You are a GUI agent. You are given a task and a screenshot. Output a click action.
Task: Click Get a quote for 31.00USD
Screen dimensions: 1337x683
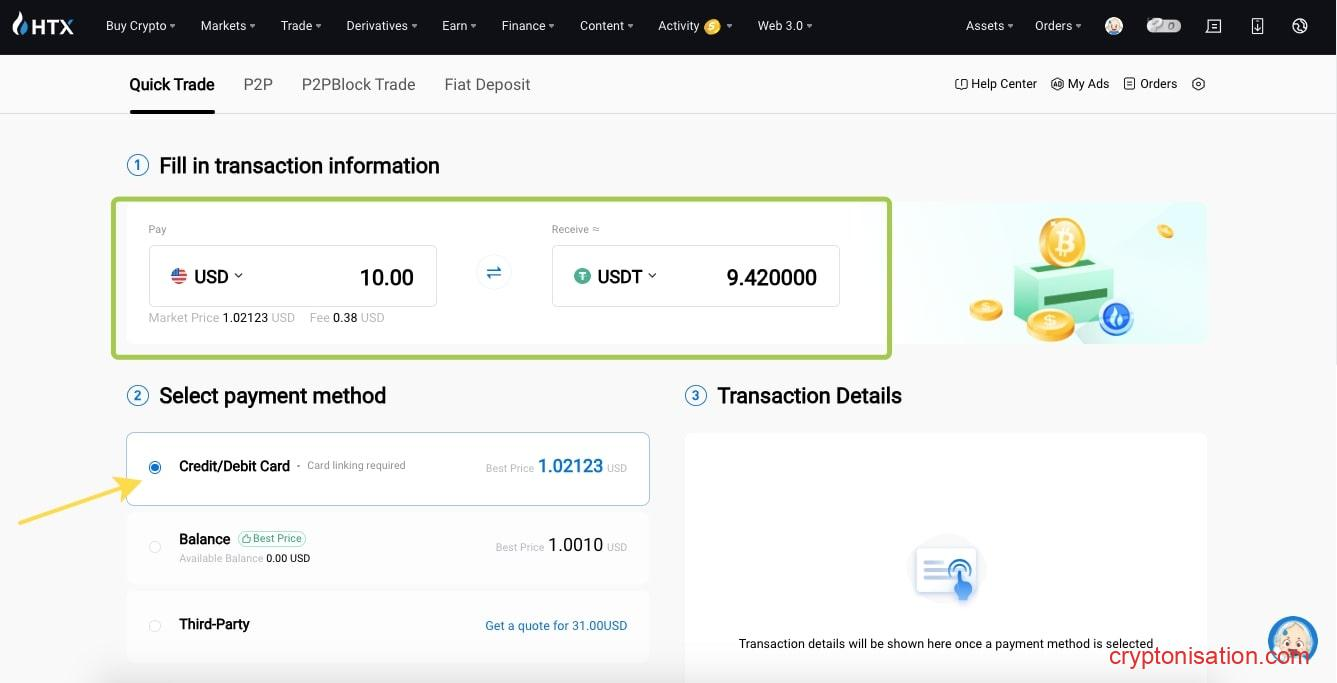(x=556, y=626)
